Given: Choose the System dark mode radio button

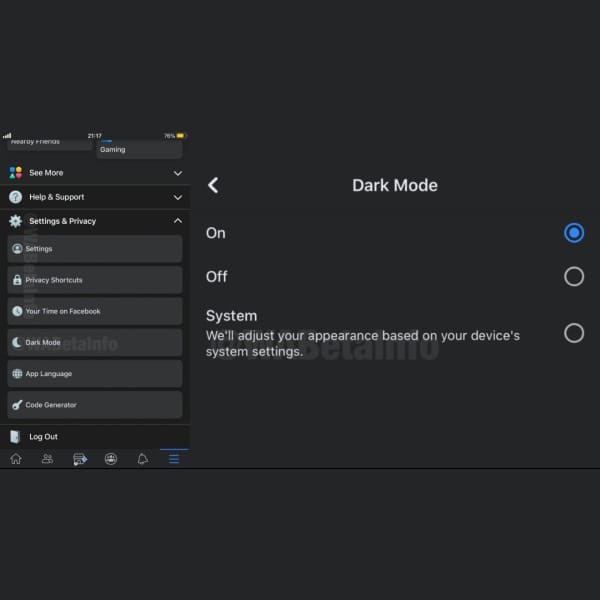Looking at the screenshot, I should [x=573, y=333].
